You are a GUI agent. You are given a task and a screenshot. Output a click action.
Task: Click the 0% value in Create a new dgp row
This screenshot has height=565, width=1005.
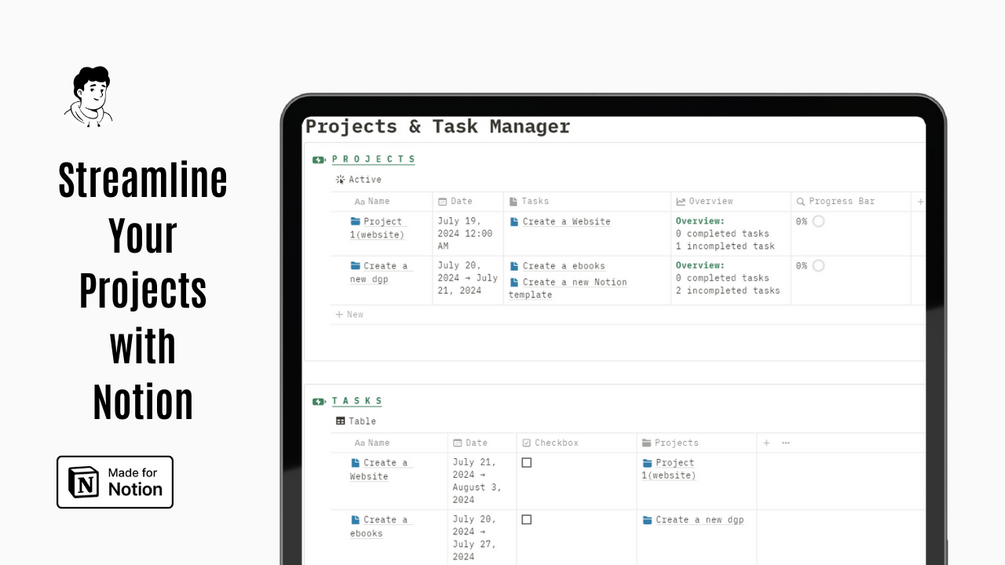801,266
